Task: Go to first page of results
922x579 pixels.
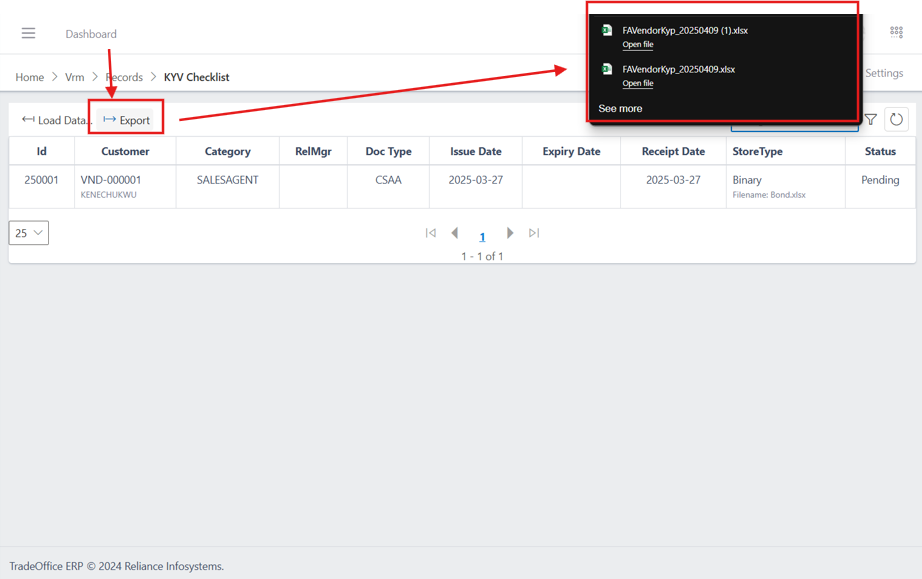Action: point(430,233)
